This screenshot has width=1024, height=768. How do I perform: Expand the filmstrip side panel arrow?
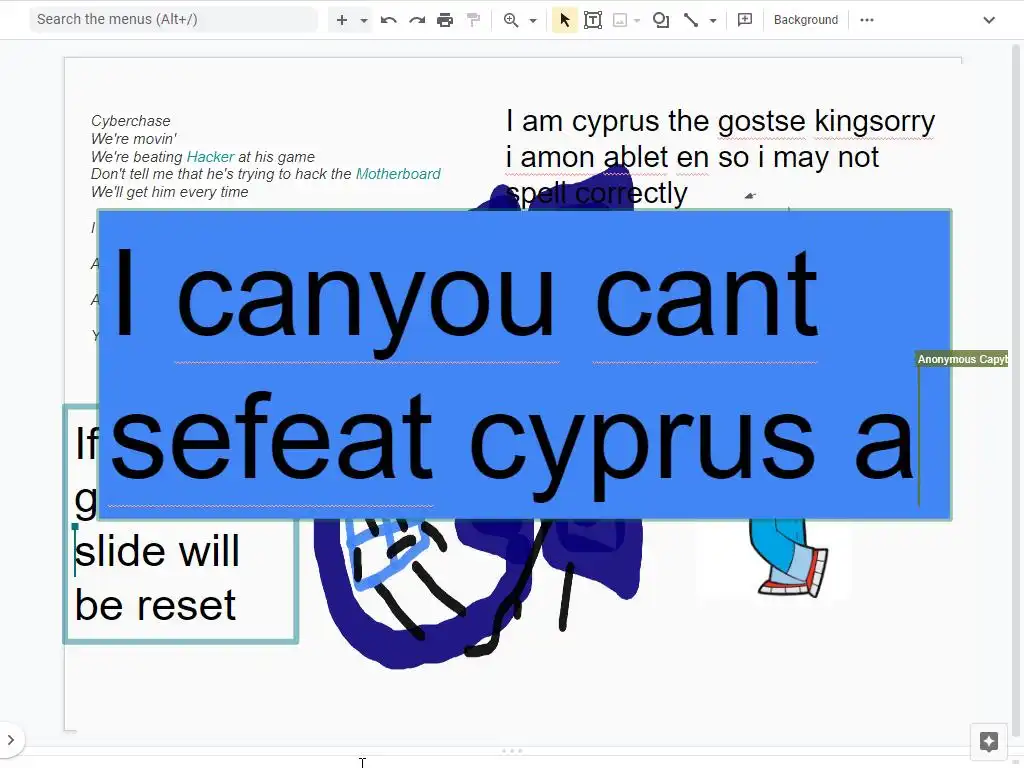click(11, 740)
